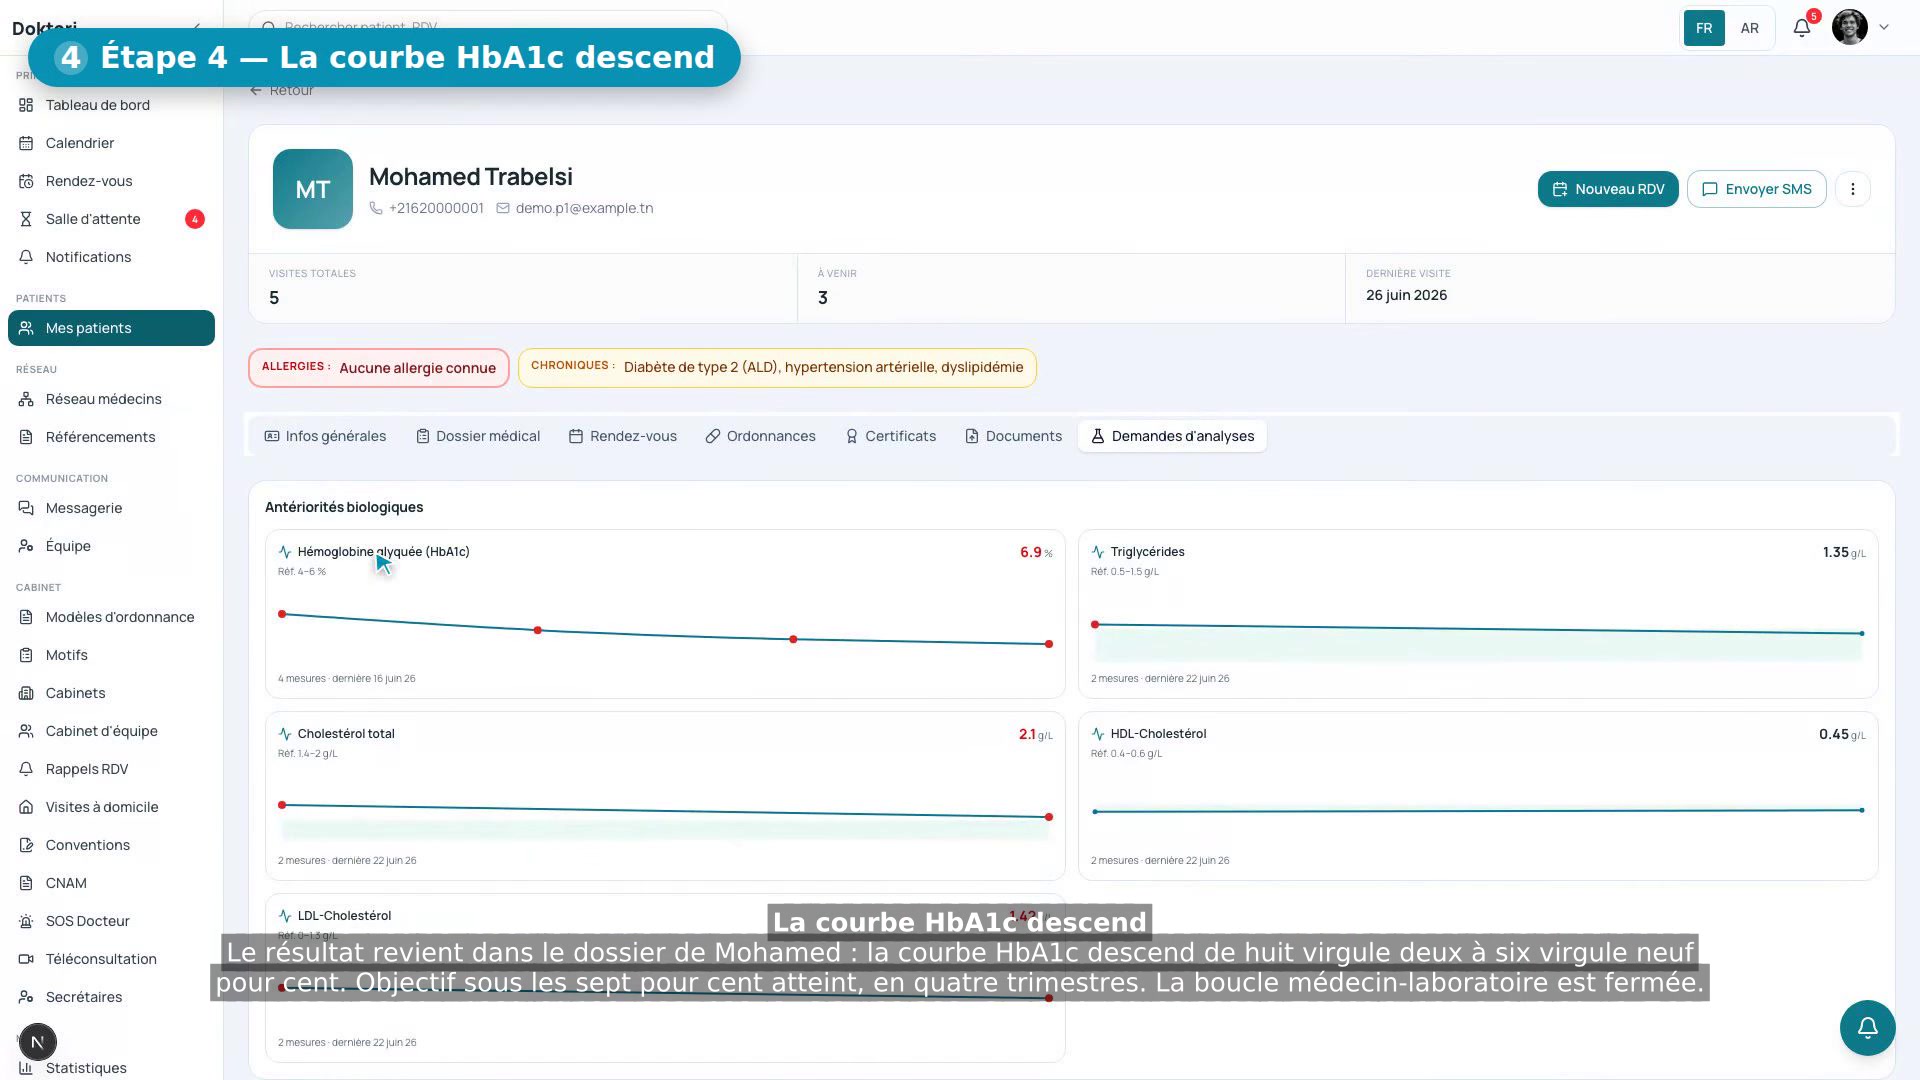
Task: Click the LDL-Cholestérol card title
Action: point(344,916)
